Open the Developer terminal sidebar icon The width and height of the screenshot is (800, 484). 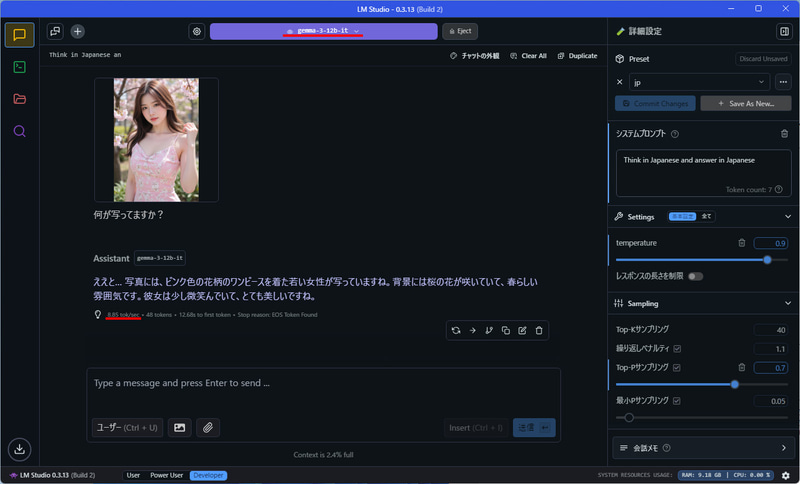point(19,67)
